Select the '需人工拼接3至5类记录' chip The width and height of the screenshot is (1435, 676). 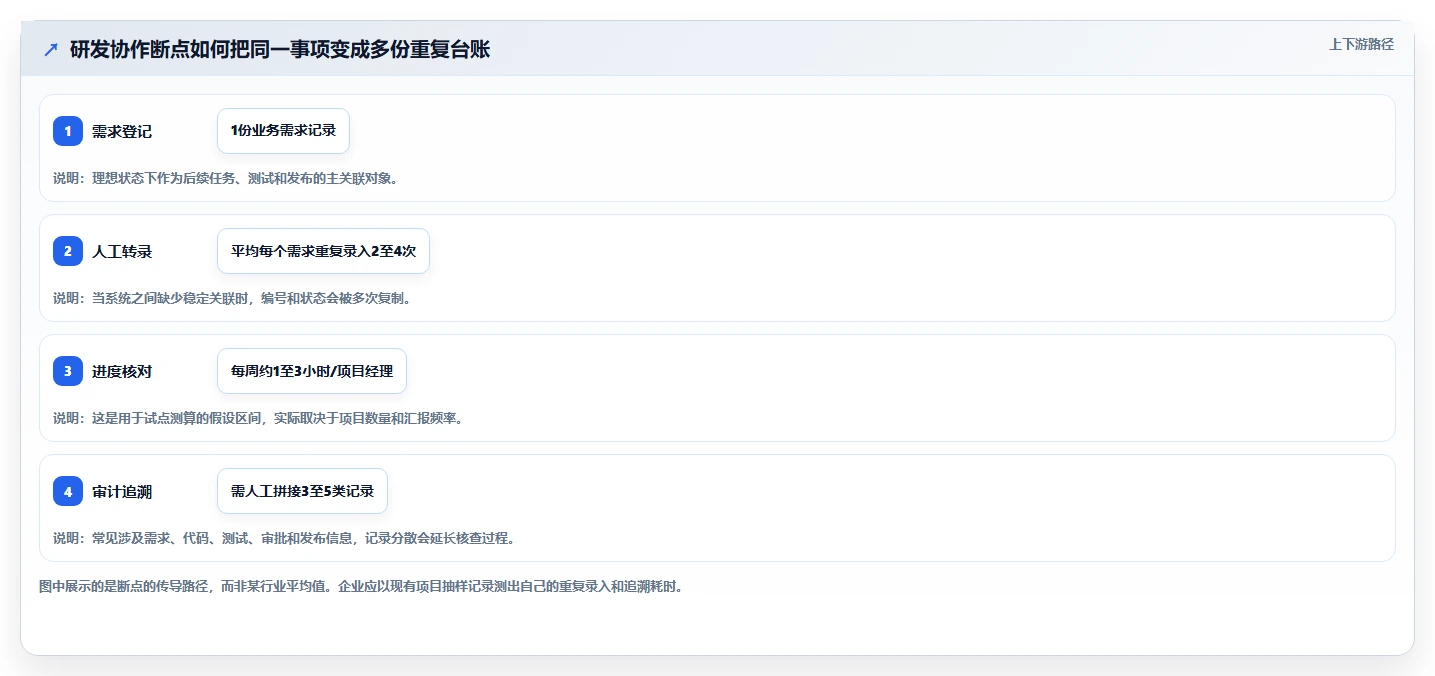tap(302, 491)
